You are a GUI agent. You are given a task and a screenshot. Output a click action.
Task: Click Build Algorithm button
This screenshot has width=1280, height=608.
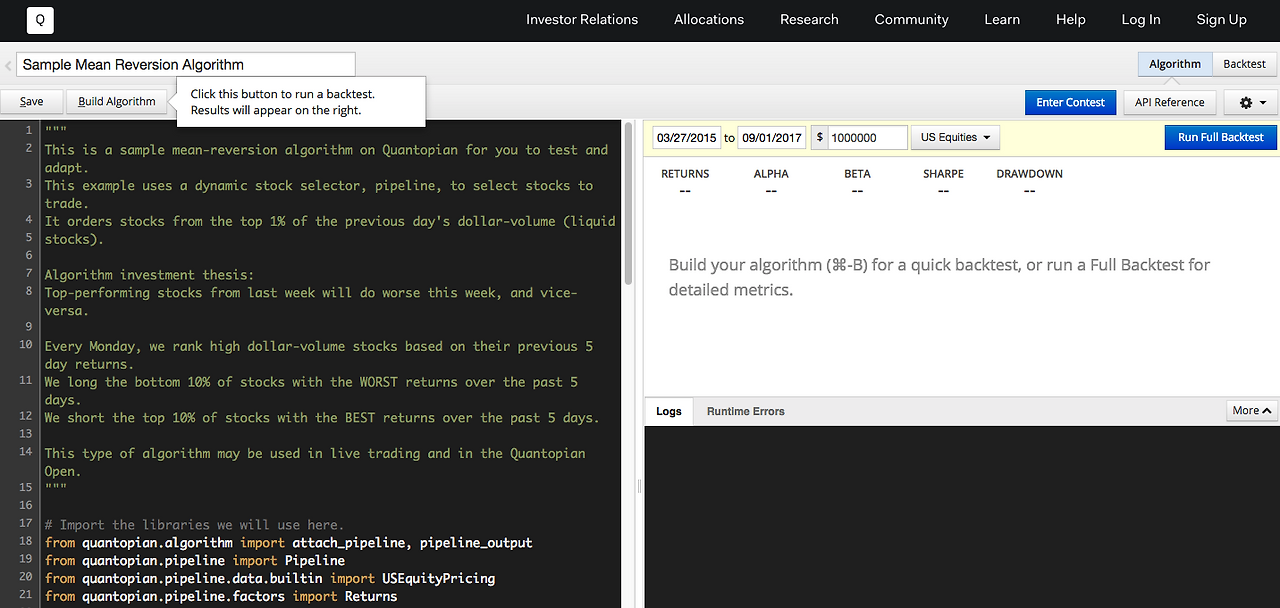click(x=117, y=102)
